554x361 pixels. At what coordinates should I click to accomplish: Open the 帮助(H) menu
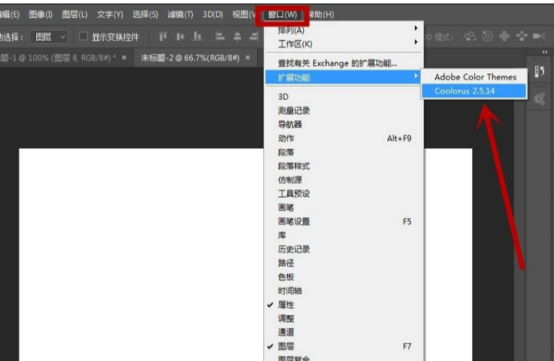[x=321, y=14]
